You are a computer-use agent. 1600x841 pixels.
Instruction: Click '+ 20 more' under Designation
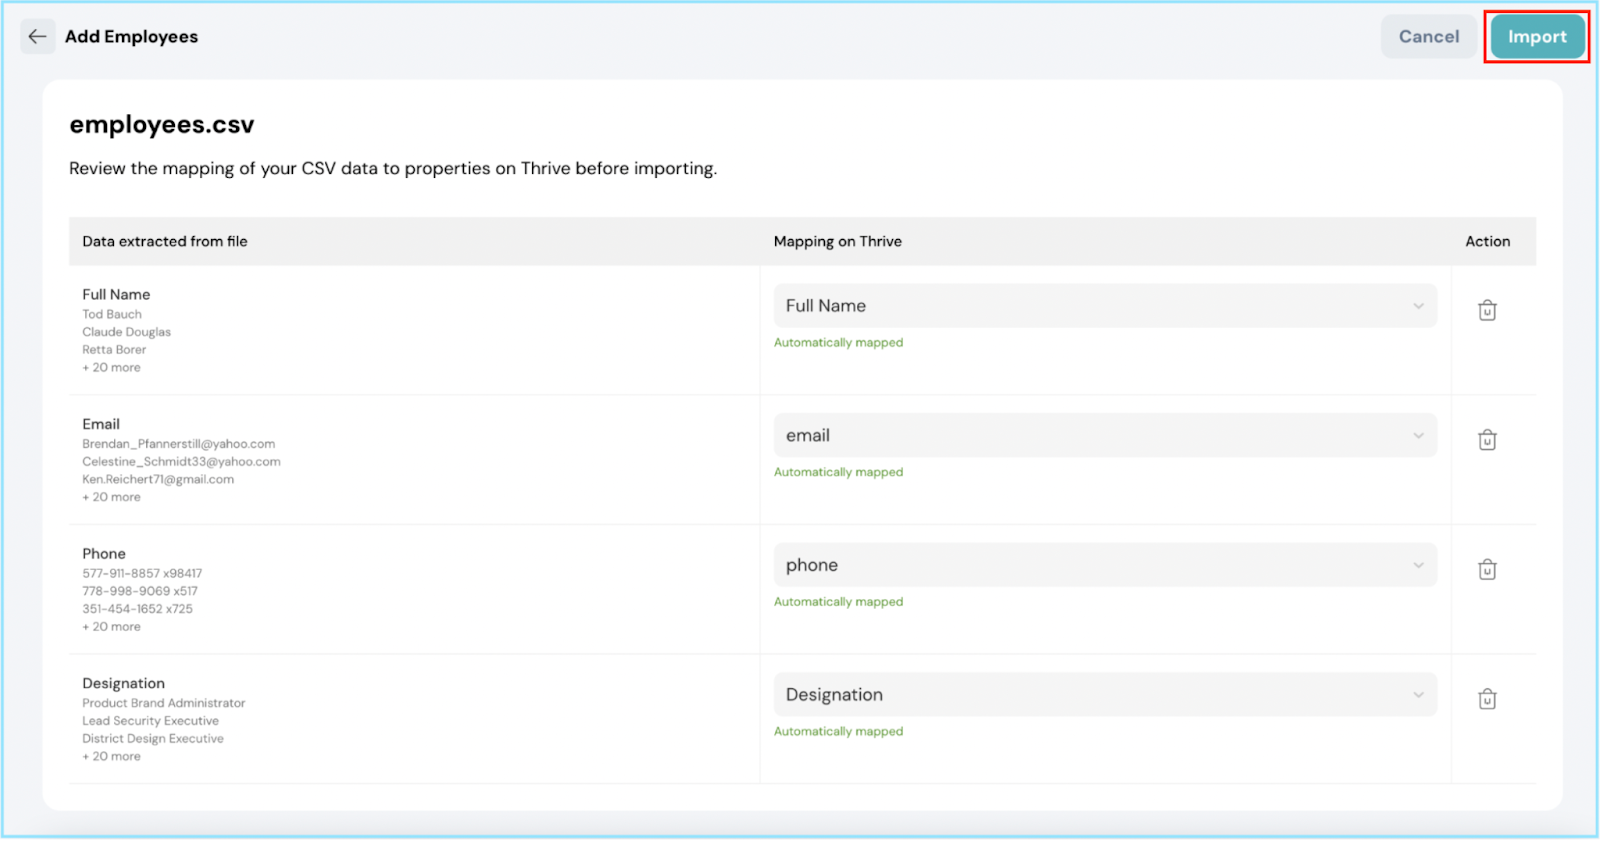click(x=112, y=757)
